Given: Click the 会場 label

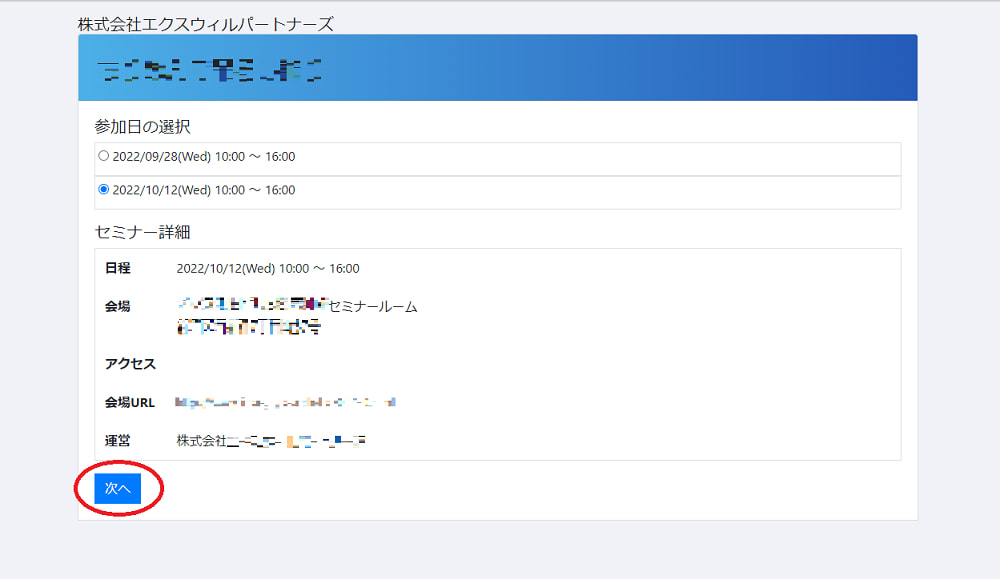Looking at the screenshot, I should coord(117,307).
